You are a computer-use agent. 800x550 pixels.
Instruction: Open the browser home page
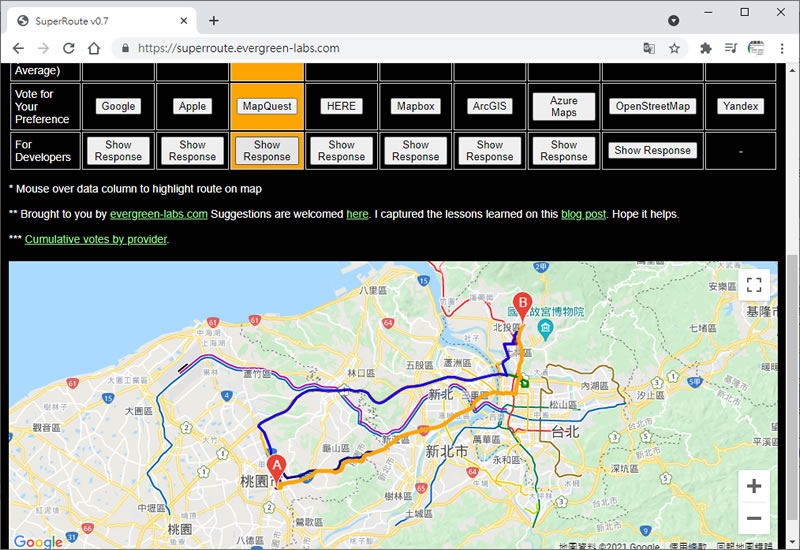[94, 48]
